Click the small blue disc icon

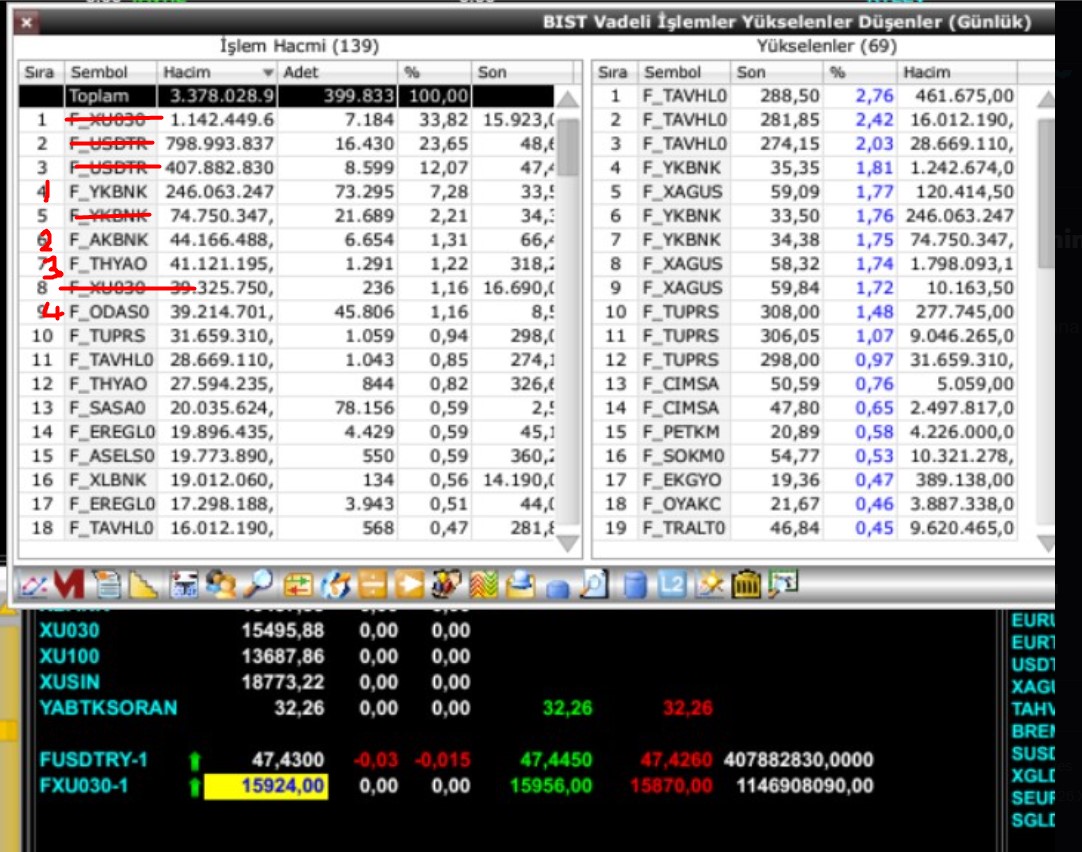coord(558,588)
